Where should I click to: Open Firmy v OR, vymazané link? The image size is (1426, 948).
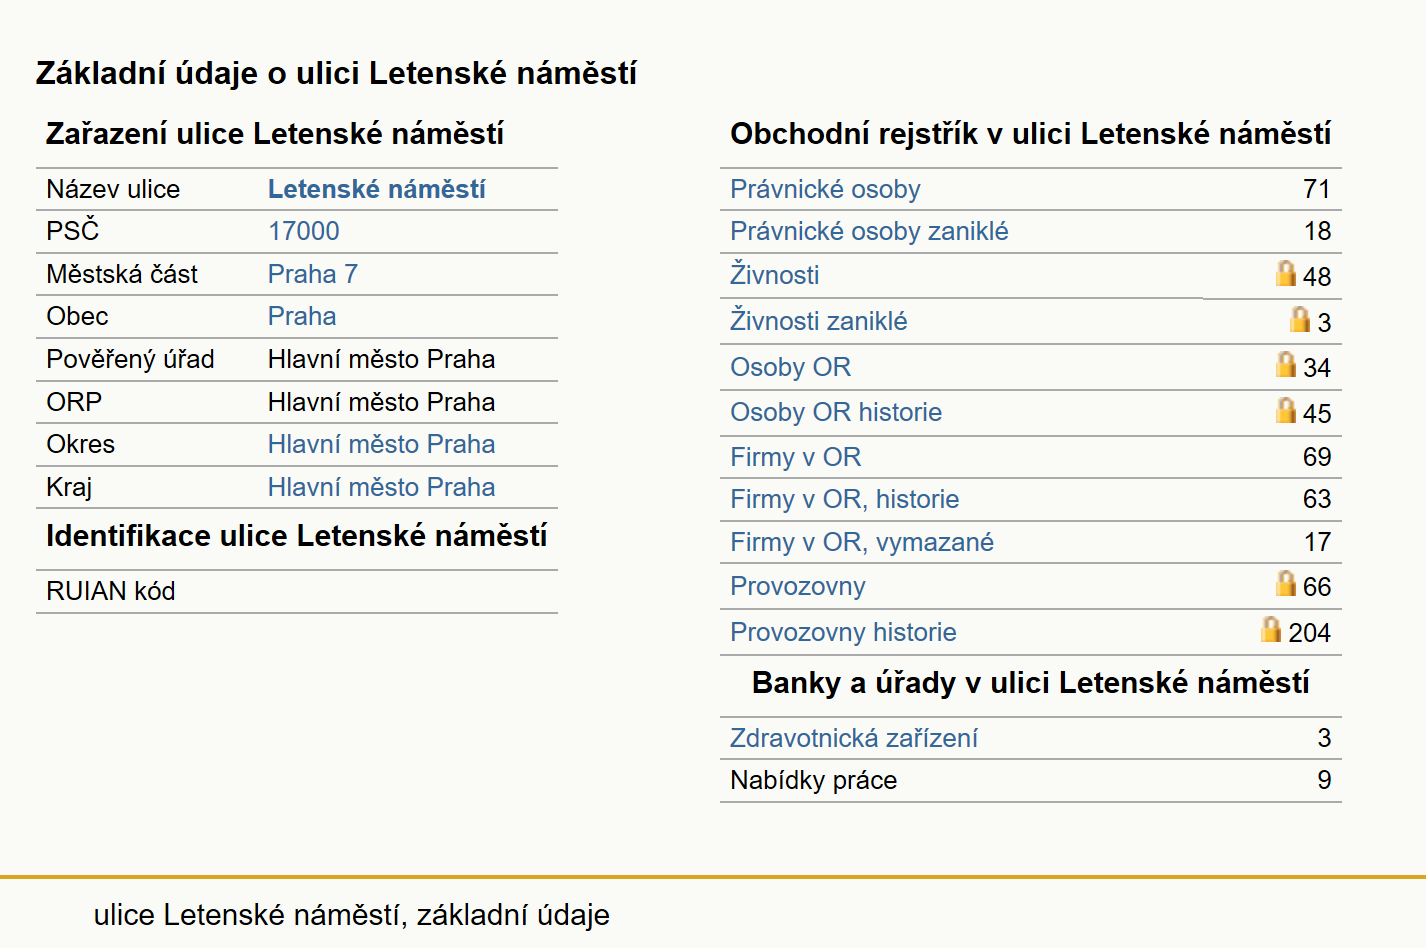pos(862,542)
